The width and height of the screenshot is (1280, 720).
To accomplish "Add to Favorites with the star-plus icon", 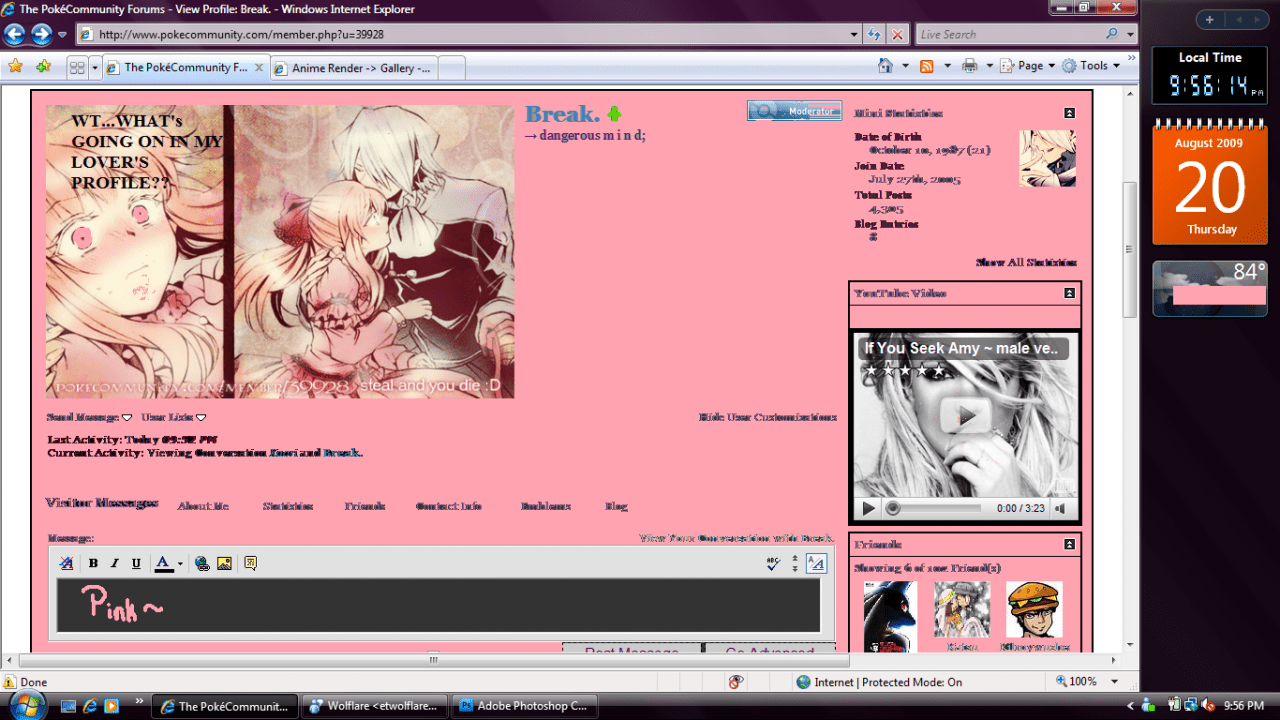I will coord(43,66).
